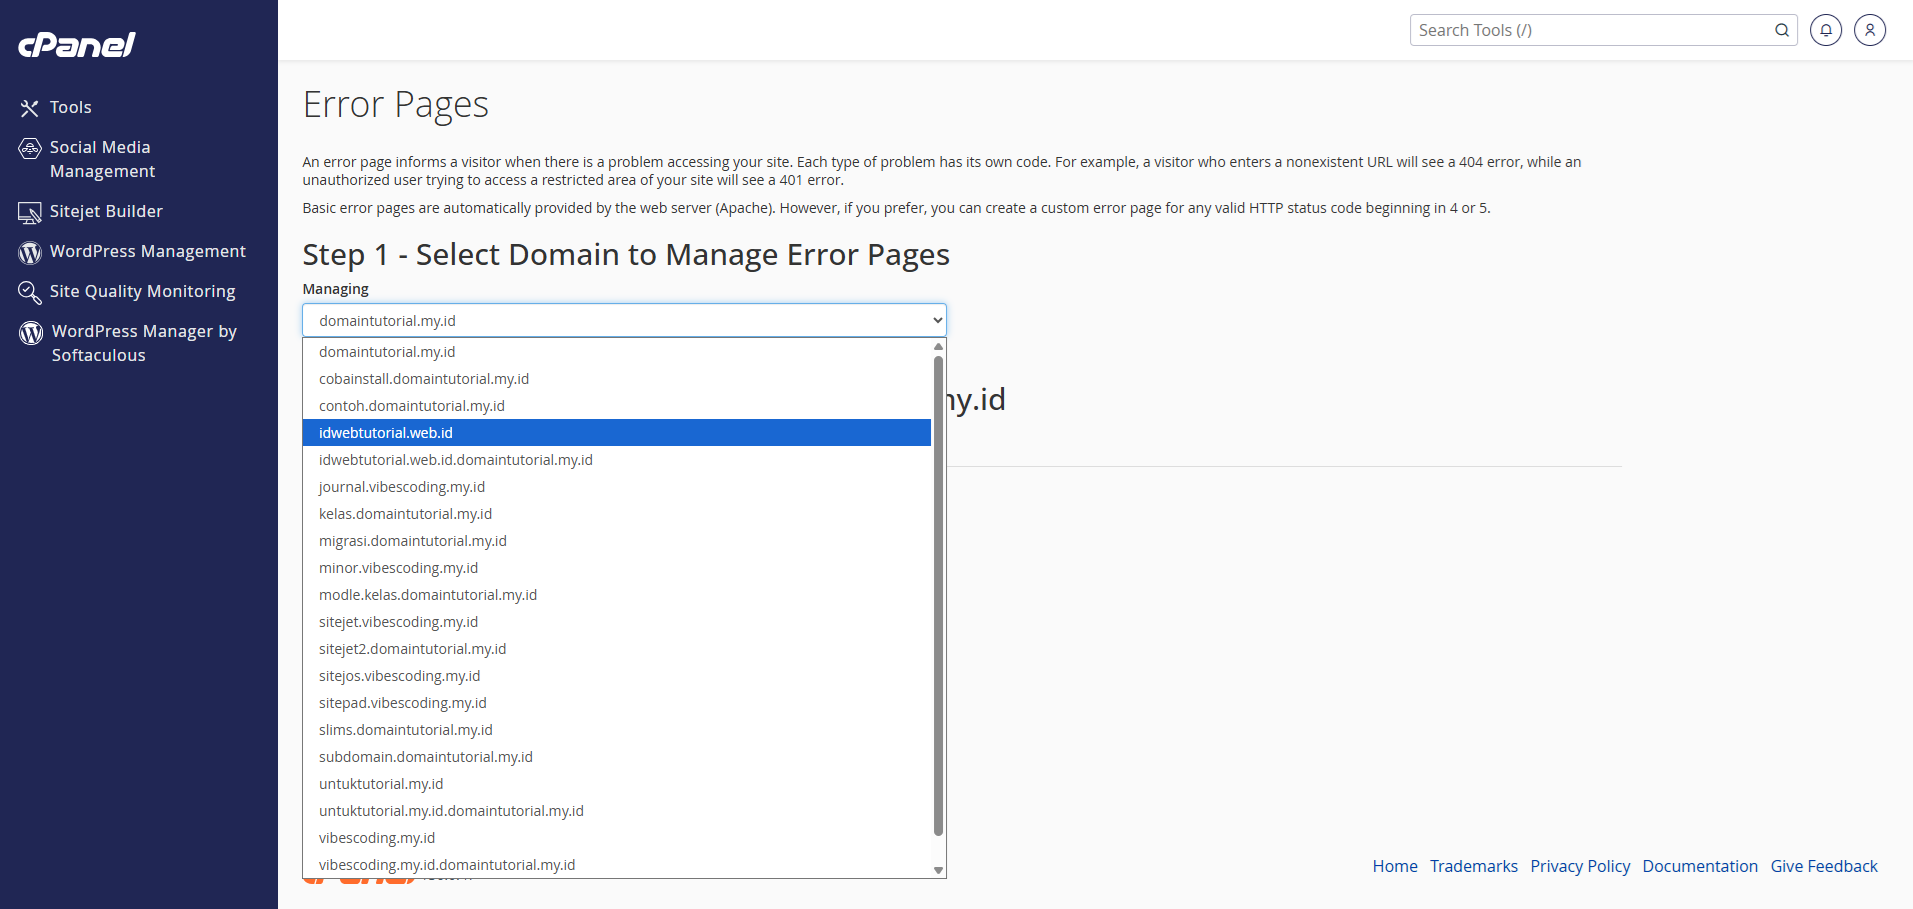
Task: Click the list scroll-down arrow
Action: (938, 870)
